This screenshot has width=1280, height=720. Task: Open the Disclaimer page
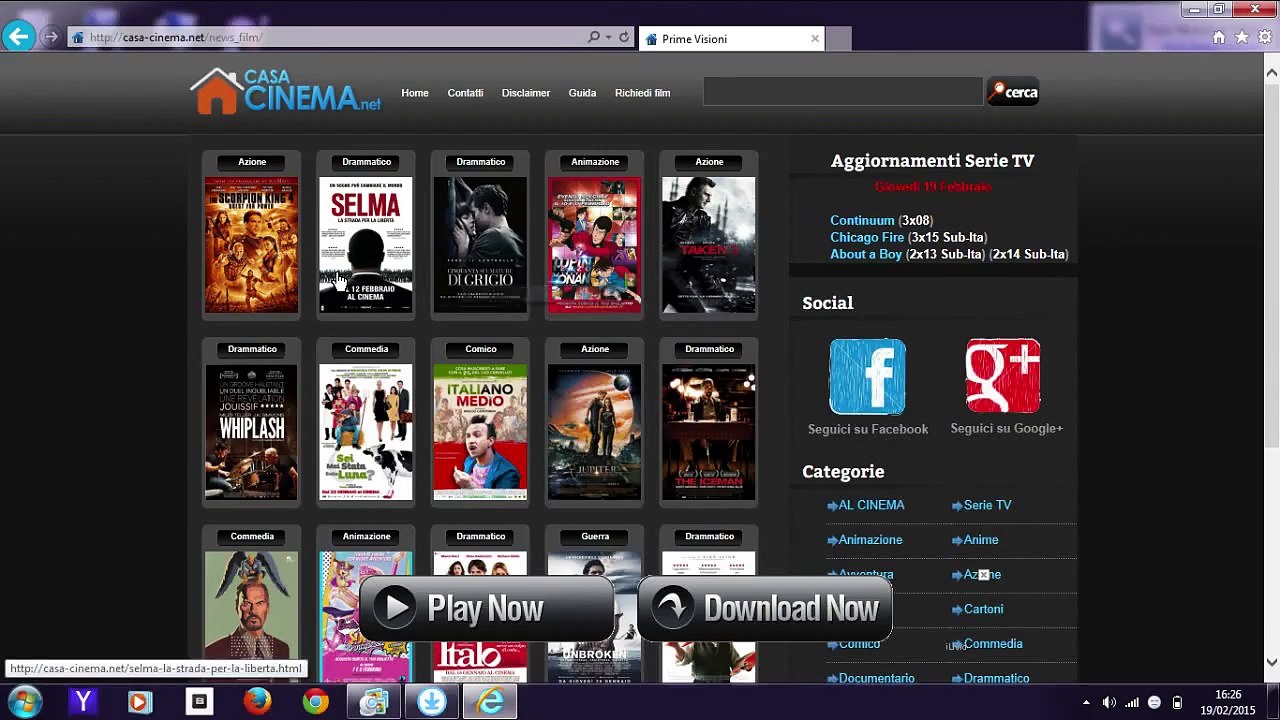pos(526,93)
